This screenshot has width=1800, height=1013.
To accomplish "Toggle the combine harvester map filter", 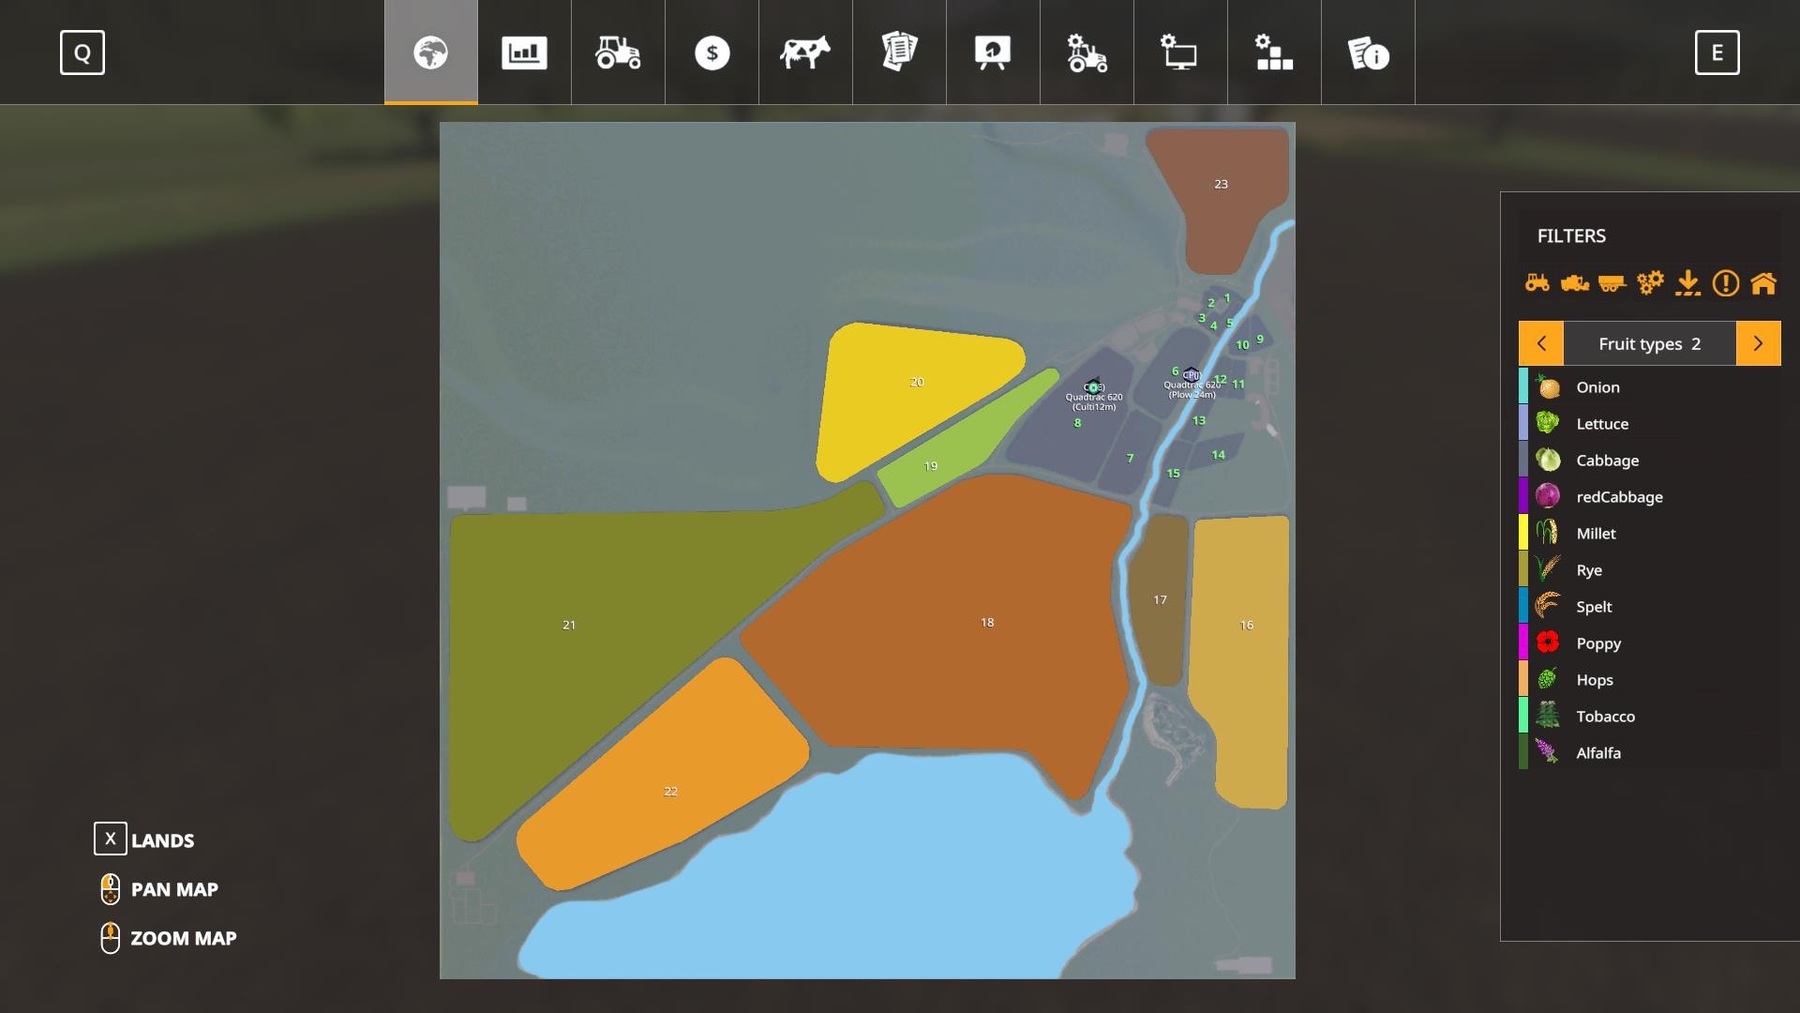I will (x=1575, y=283).
